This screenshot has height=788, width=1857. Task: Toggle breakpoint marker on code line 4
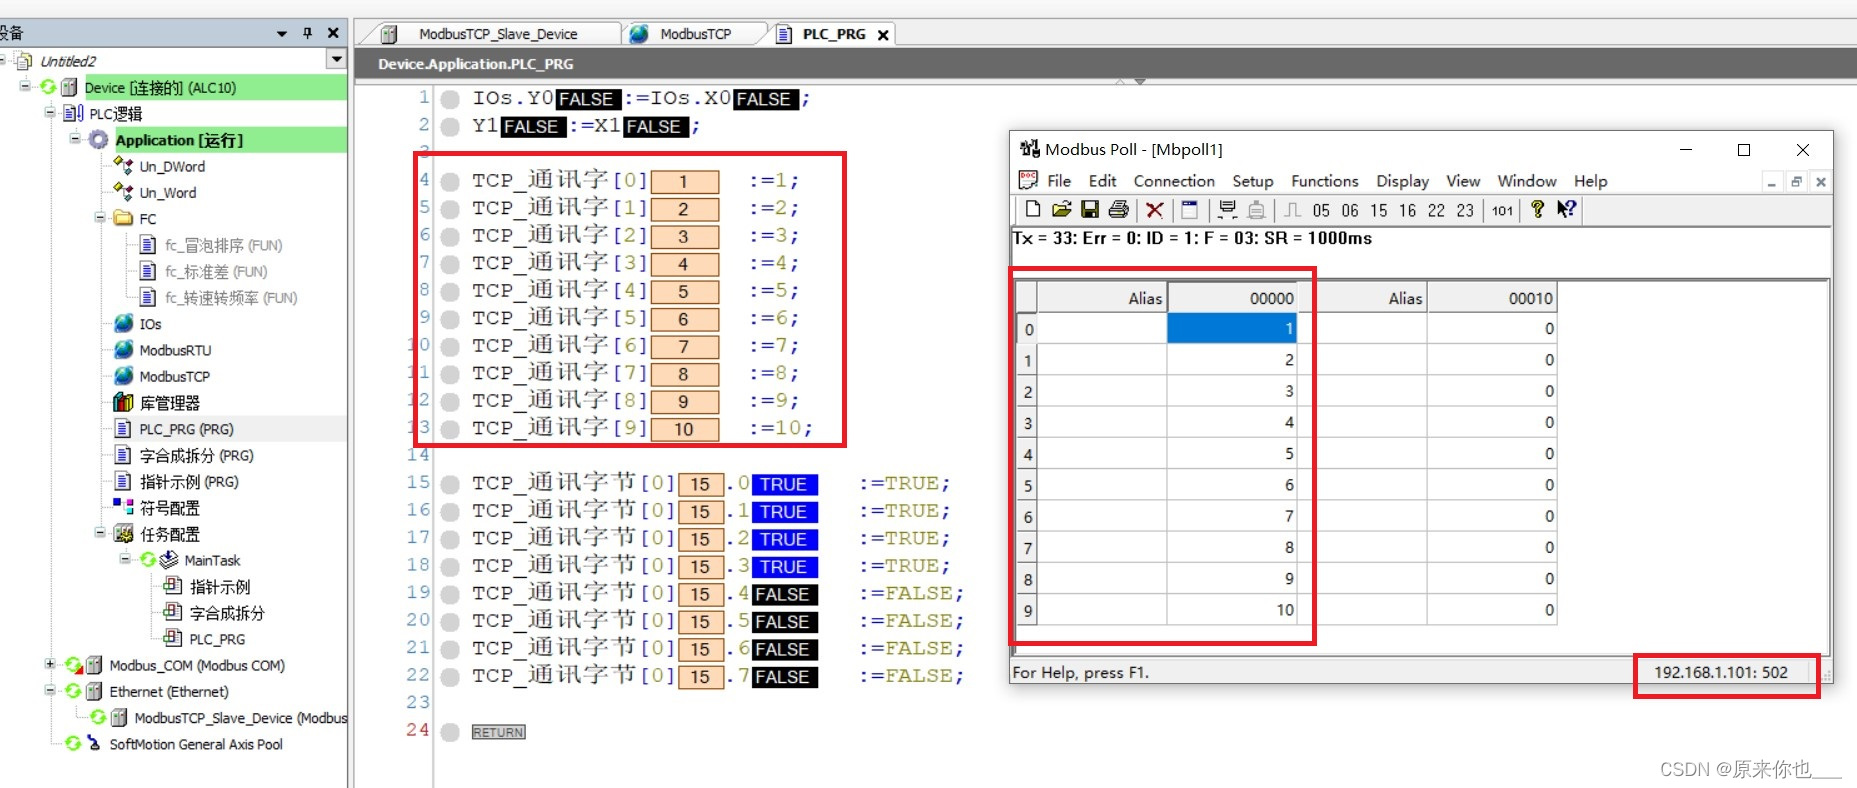point(451,182)
